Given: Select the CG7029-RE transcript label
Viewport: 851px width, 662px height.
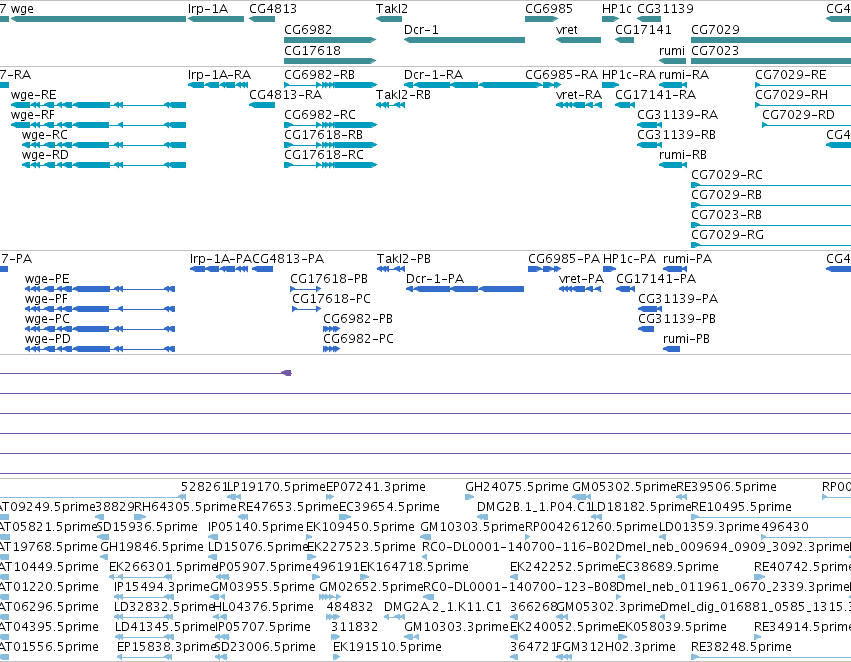Looking at the screenshot, I should click(791, 74).
